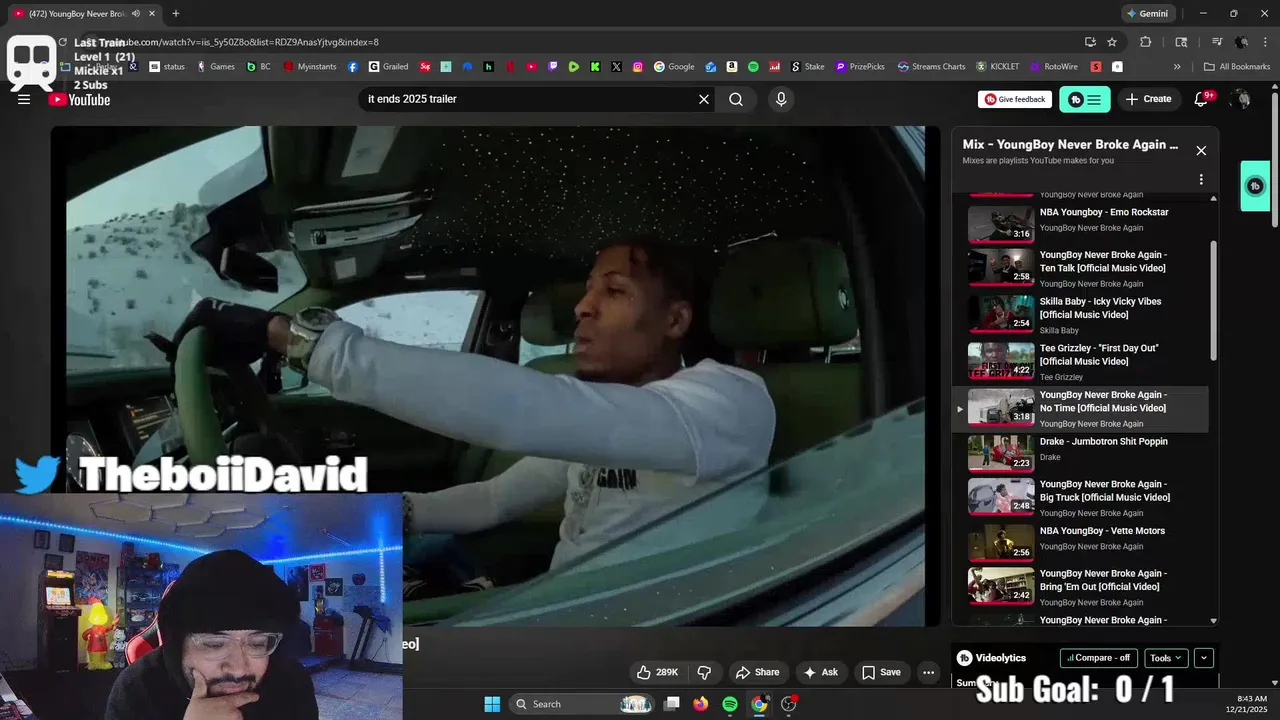This screenshot has width=1280, height=720.
Task: Expand the Videolytics Tools dropdown
Action: click(x=1165, y=658)
